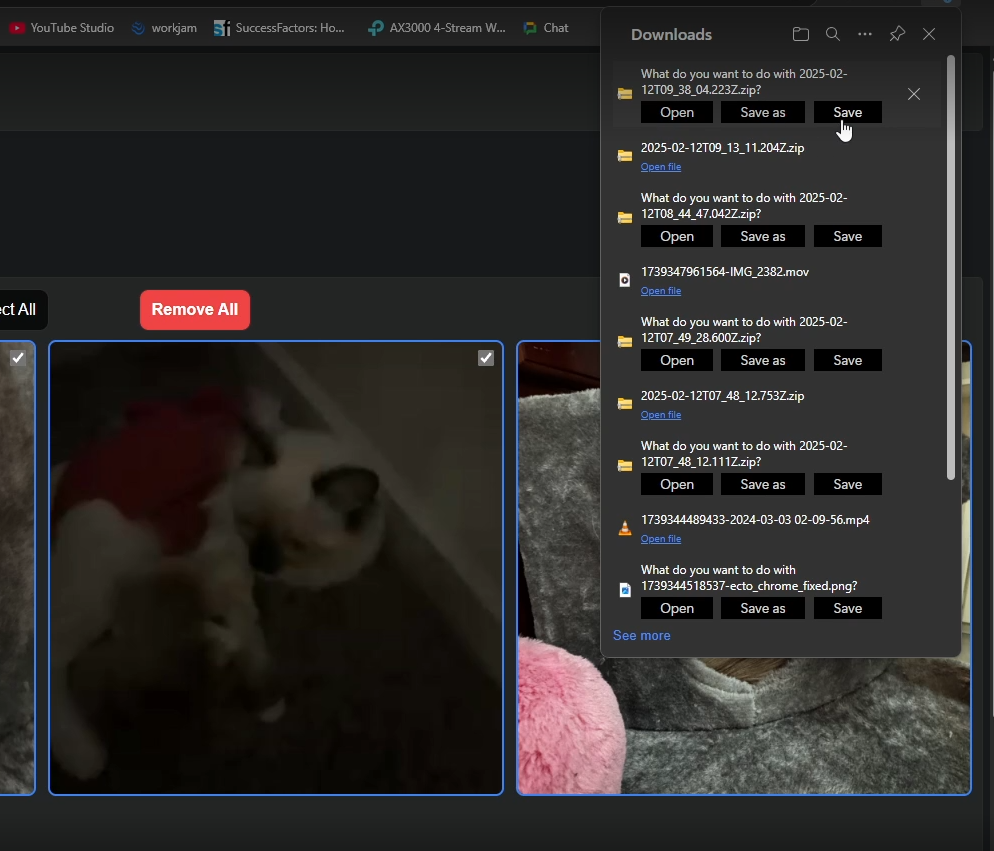Dismiss the 2025-02-12T09_38_04.223Z.zip download prompt
Screen dimensions: 994x851
pyautogui.click(x=913, y=94)
